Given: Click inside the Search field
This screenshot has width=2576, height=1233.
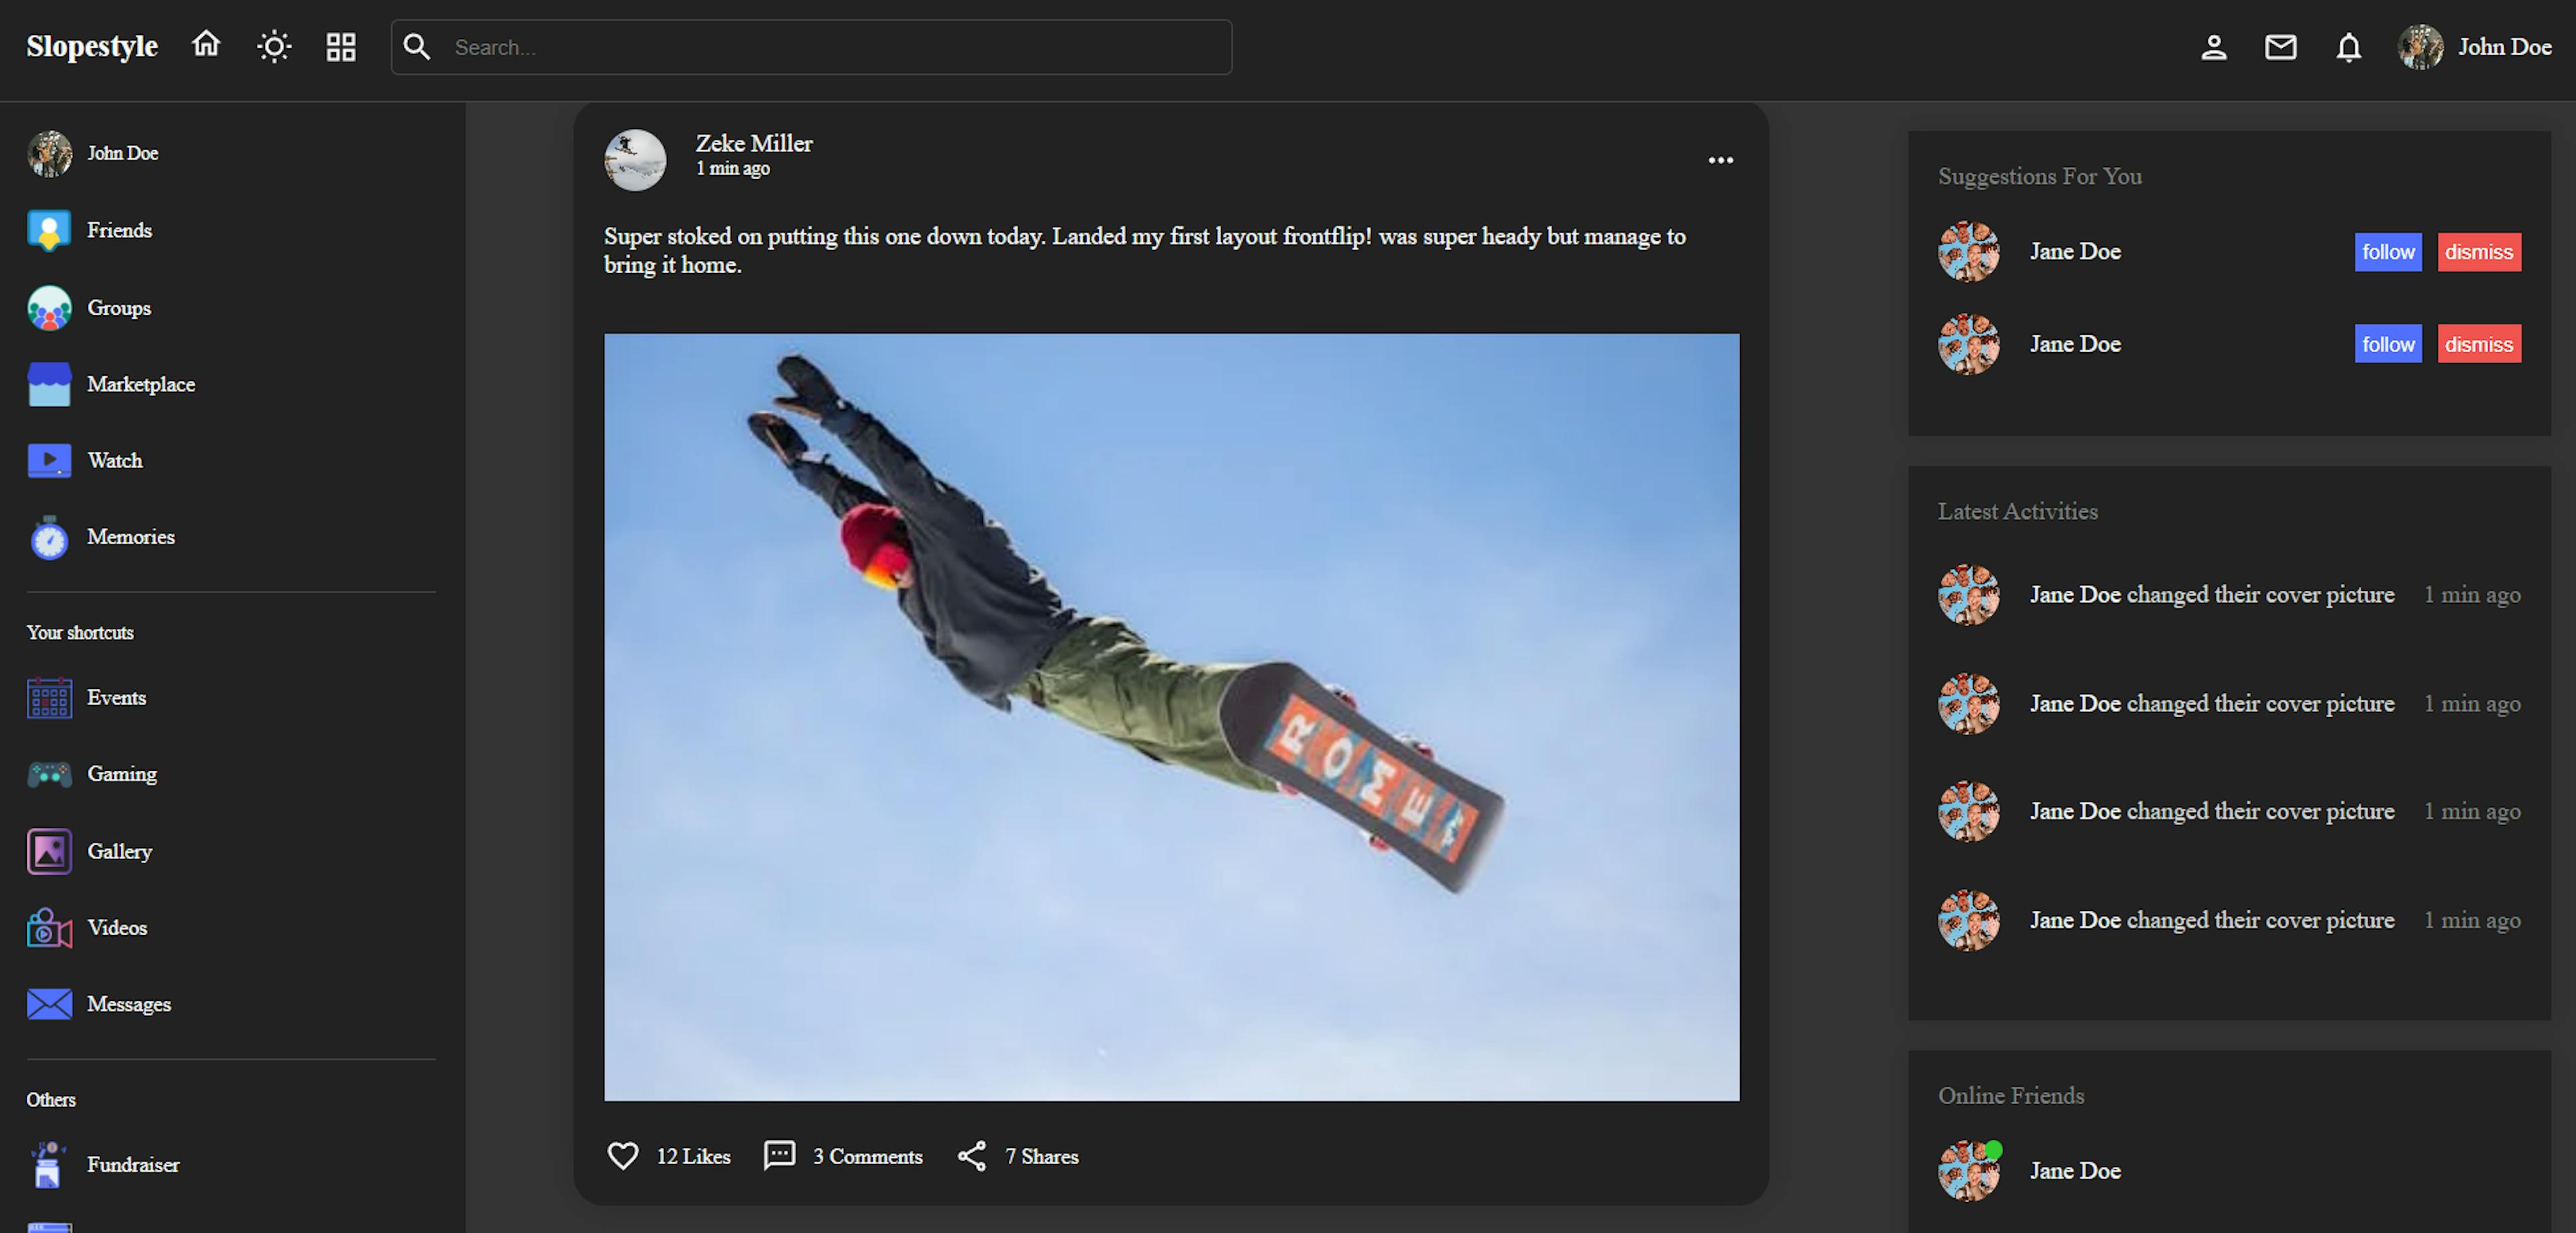Looking at the screenshot, I should click(830, 47).
